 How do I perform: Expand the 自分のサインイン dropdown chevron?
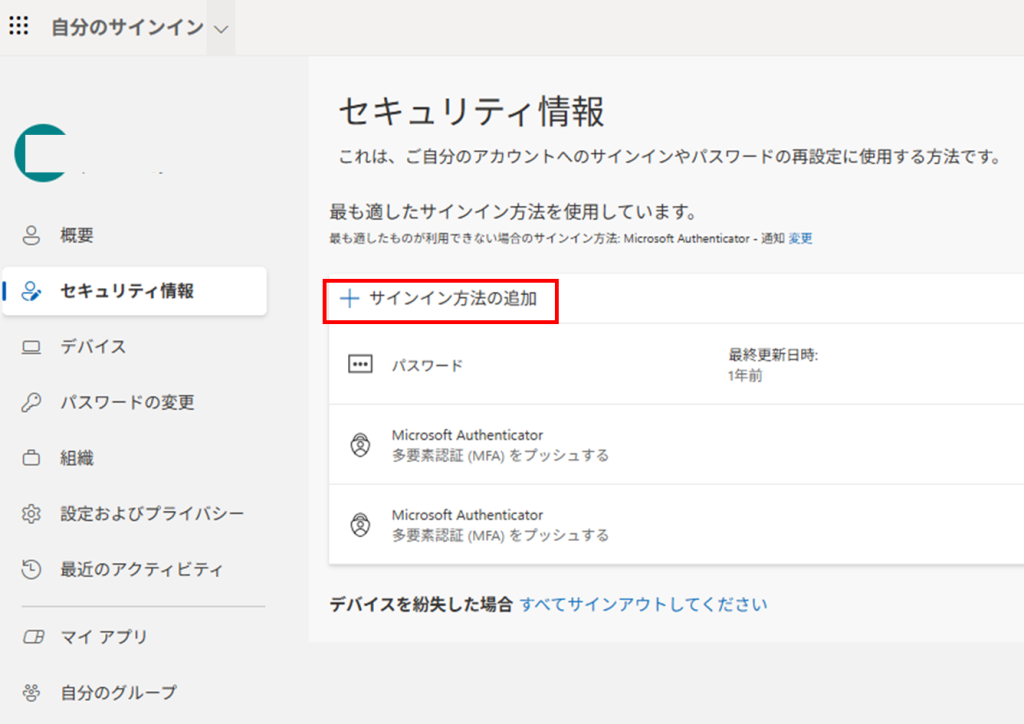coord(221,28)
